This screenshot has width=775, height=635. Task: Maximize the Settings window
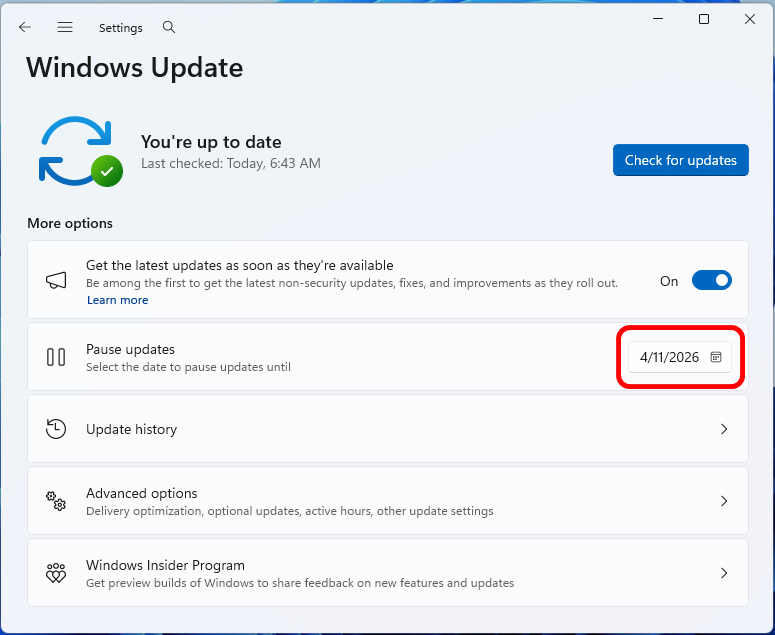tap(704, 19)
